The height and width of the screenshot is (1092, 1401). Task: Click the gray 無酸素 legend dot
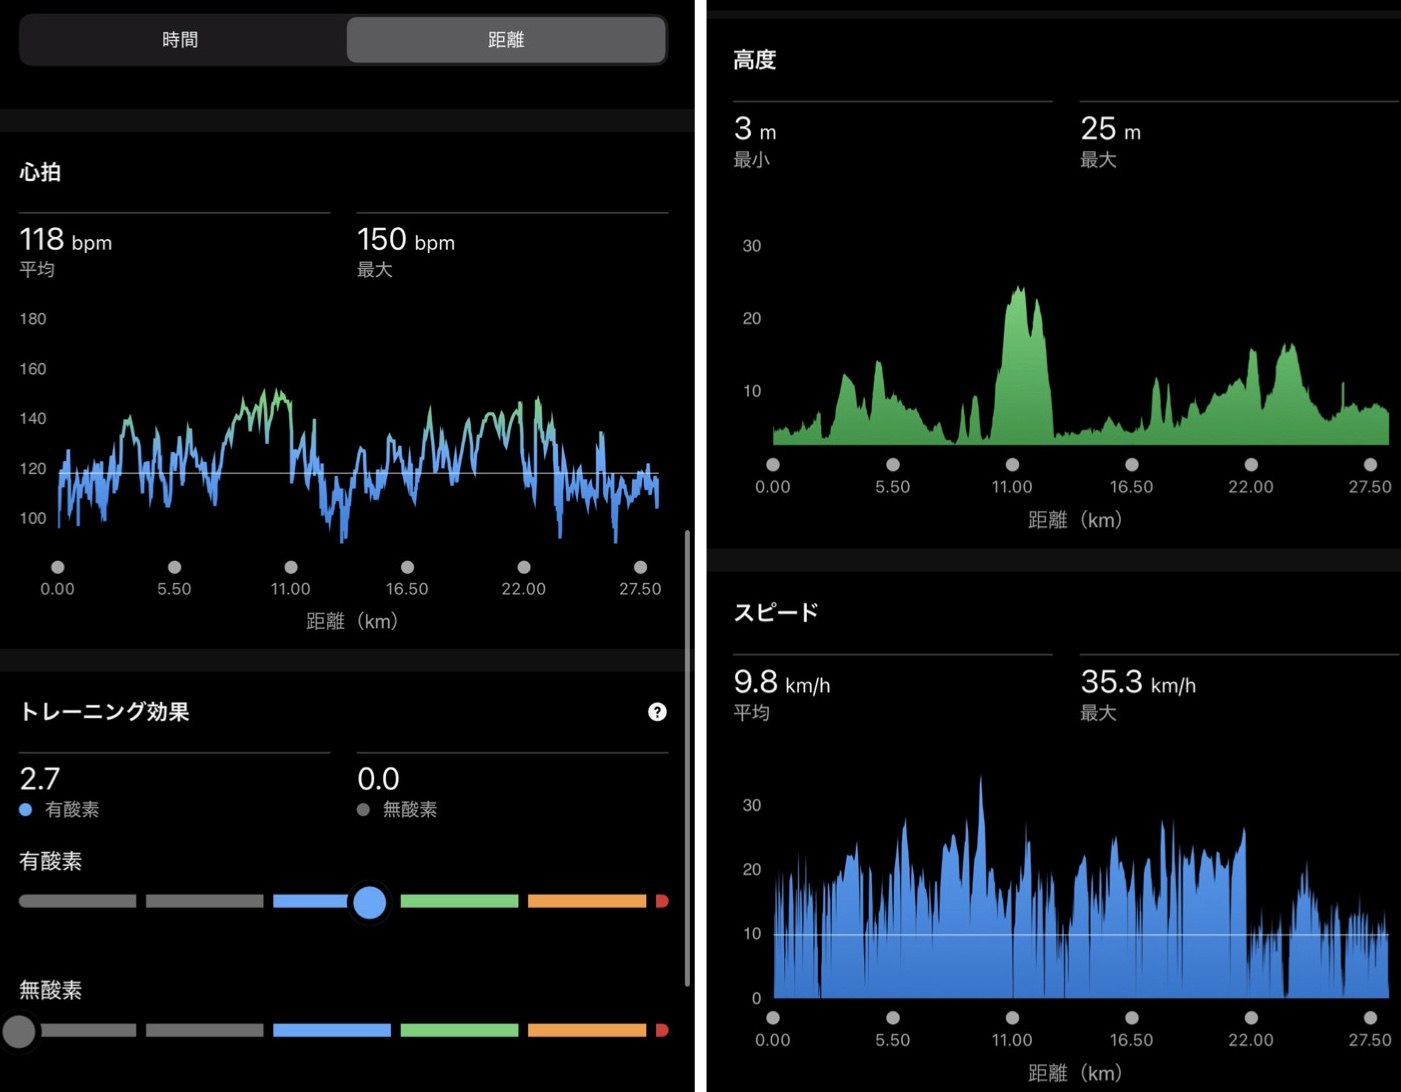pos(363,810)
